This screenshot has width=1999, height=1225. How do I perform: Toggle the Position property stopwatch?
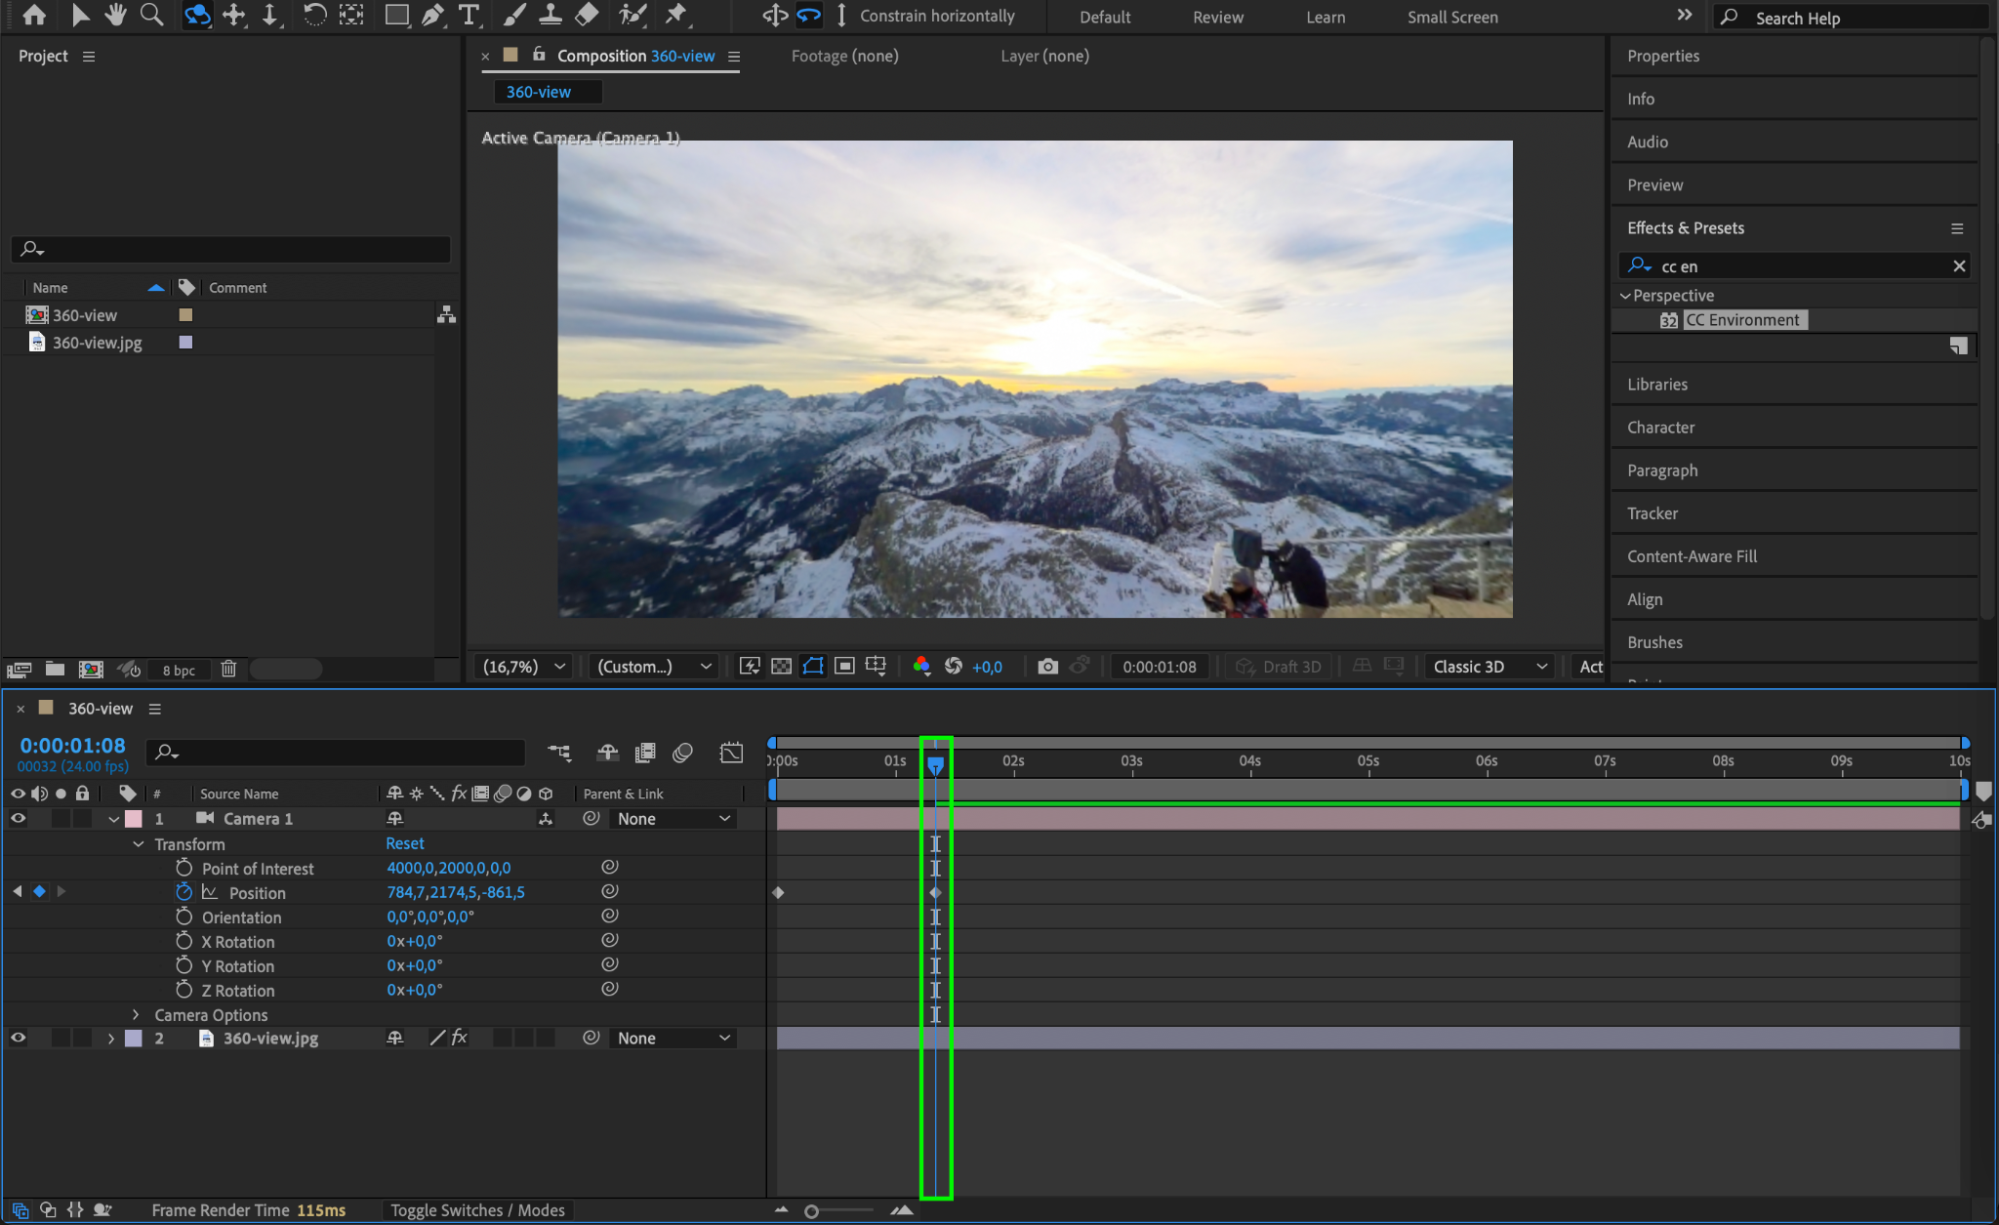pyautogui.click(x=184, y=892)
